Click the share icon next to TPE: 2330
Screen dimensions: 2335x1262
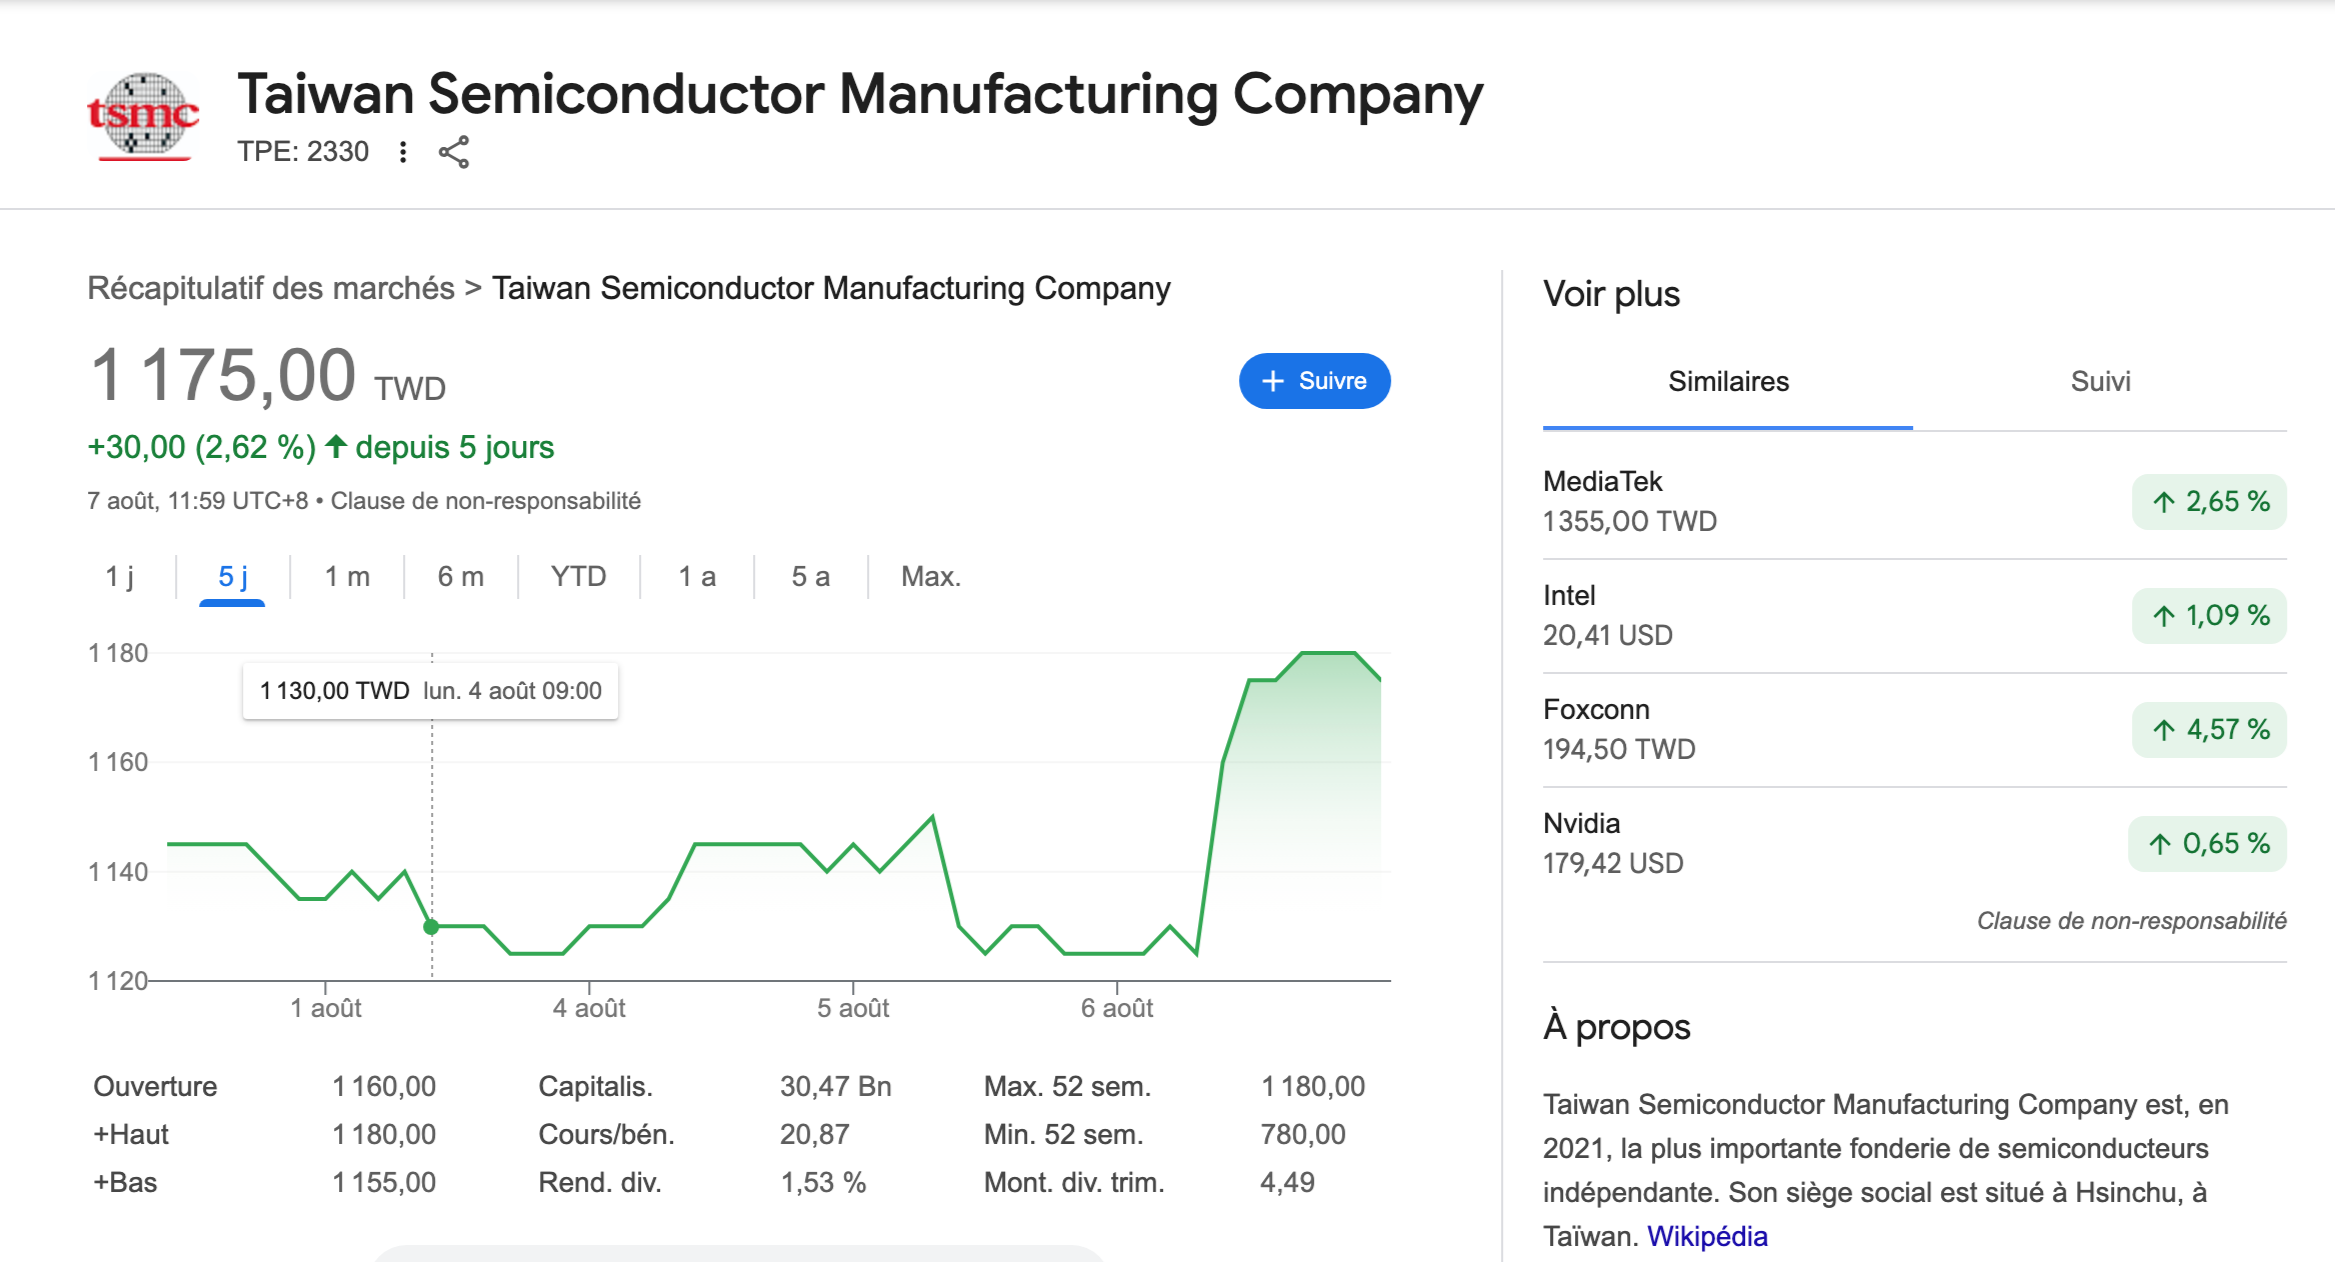coord(454,152)
